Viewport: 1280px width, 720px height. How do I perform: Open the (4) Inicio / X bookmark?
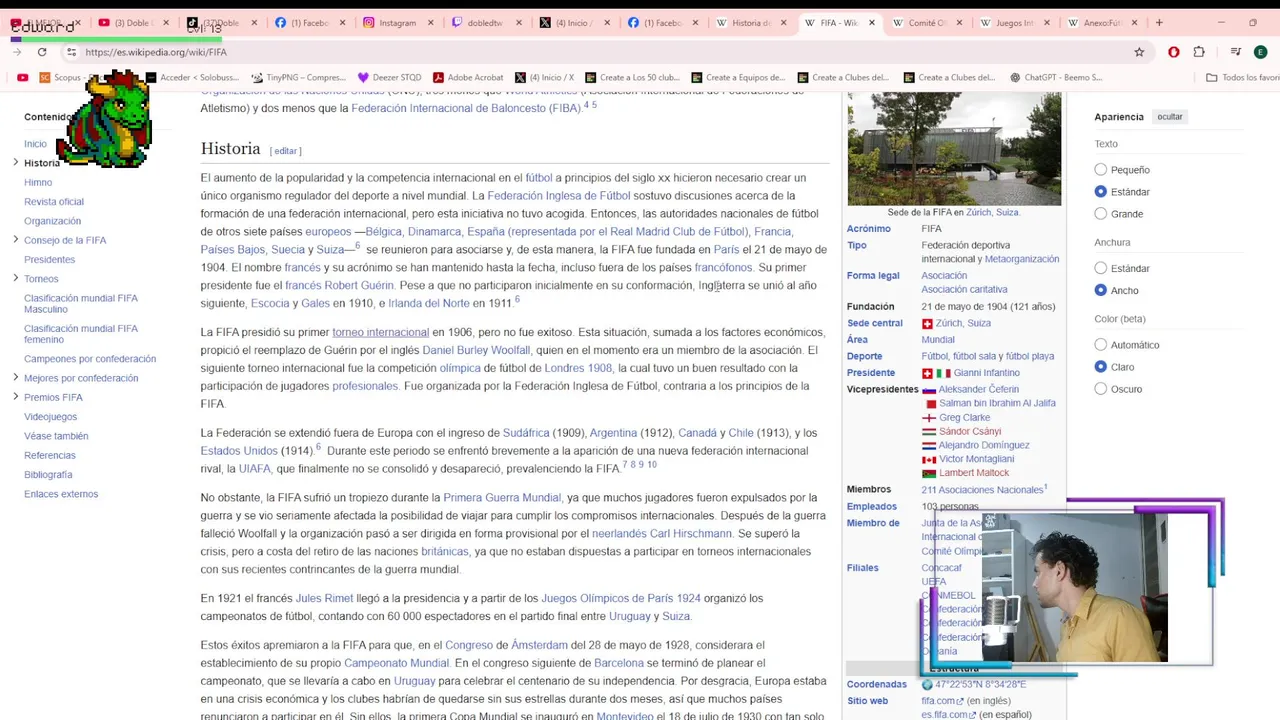click(544, 77)
